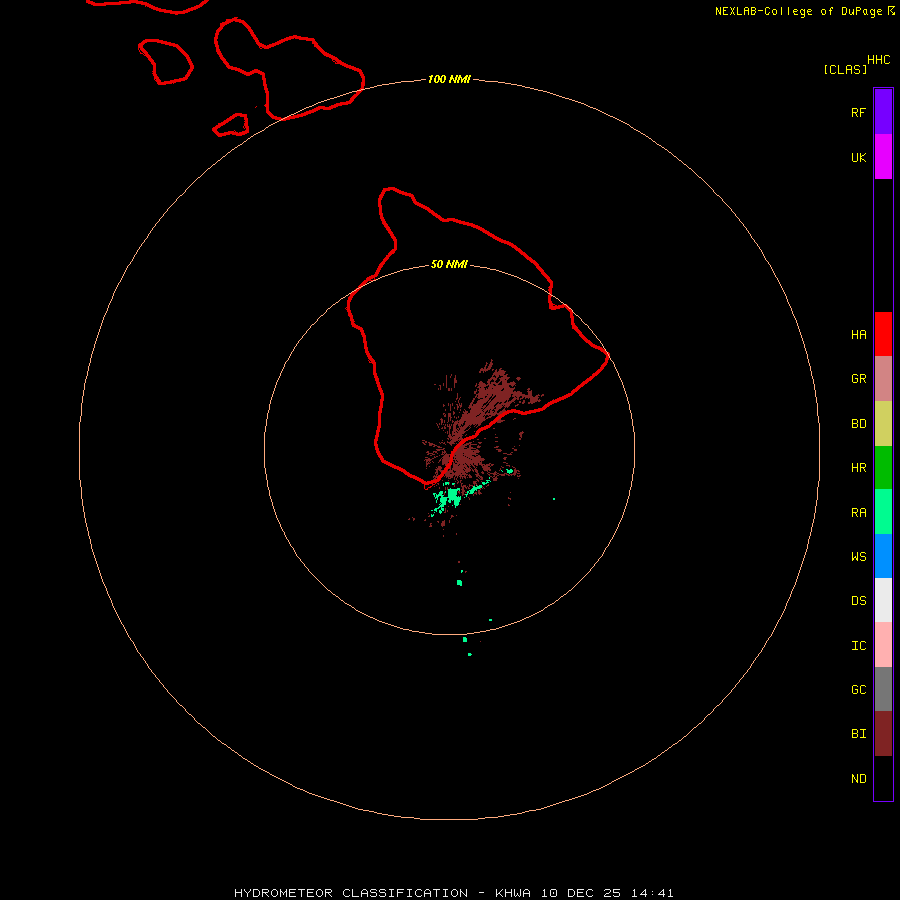Pick the WS blue legend swatch
900x900 pixels.
[x=883, y=556]
